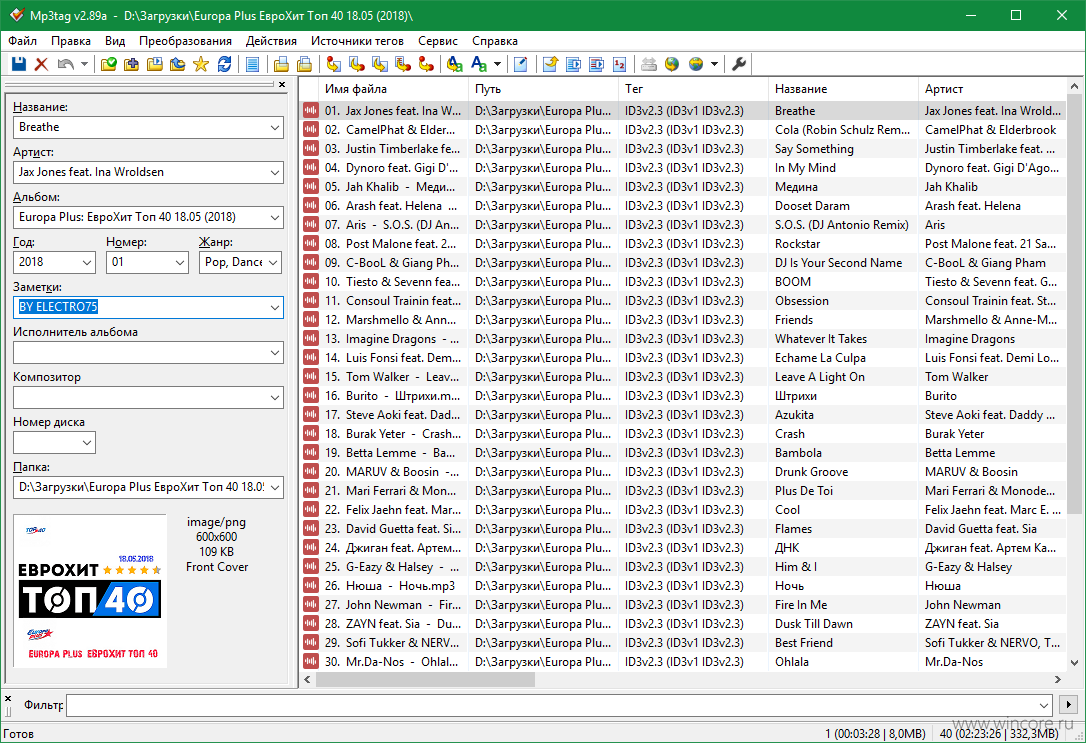Viewport: 1086px width, 743px height.
Task: Click the Actions icon with arrow and letters
Action: pyautogui.click(x=454, y=64)
